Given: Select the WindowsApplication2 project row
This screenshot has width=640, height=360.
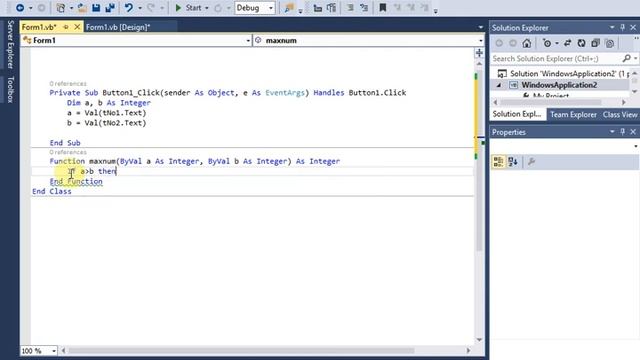Looking at the screenshot, I should [559, 85].
